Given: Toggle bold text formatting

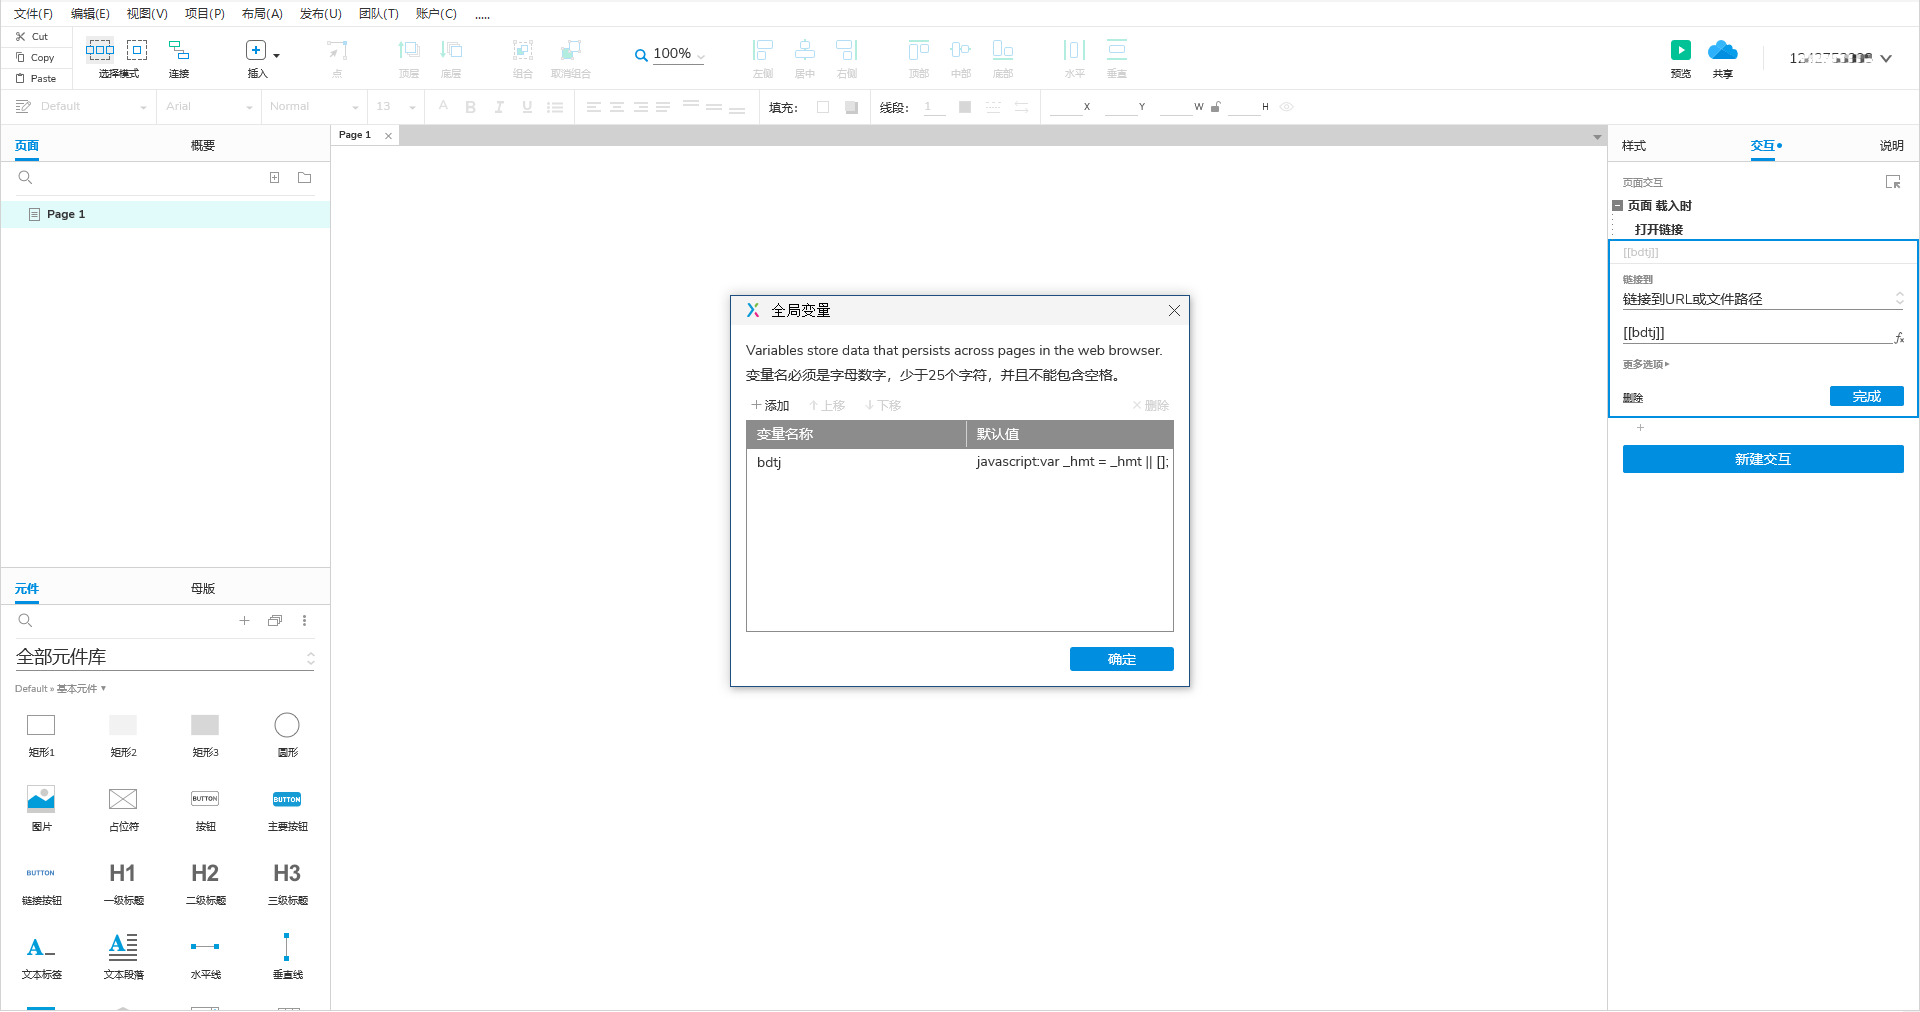Looking at the screenshot, I should coord(470,107).
